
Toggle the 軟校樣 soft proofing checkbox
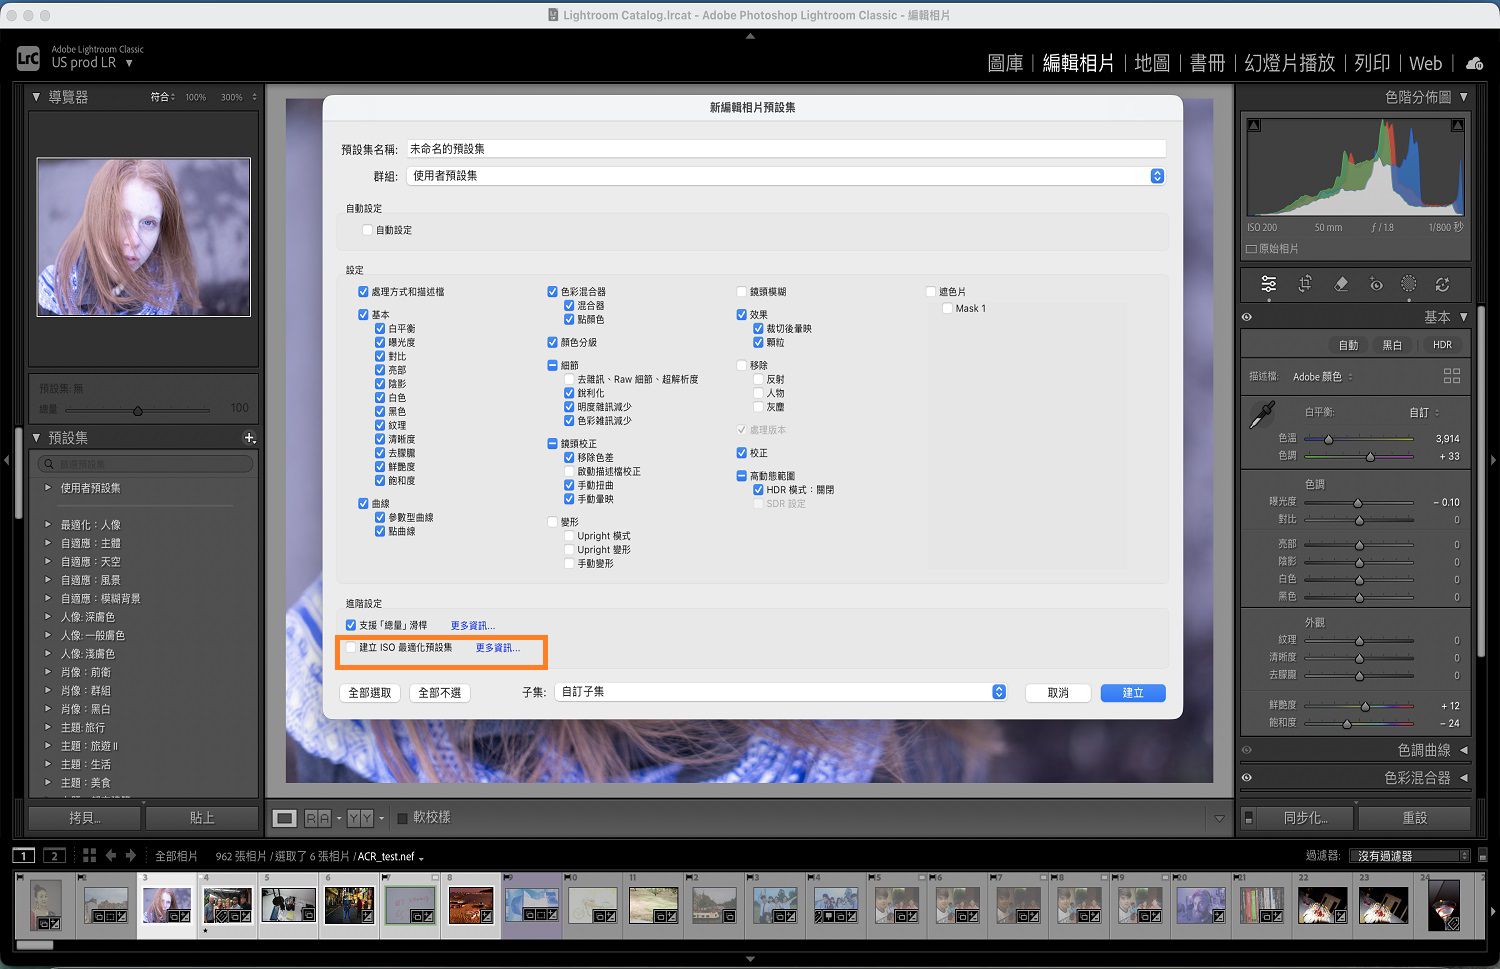[x=403, y=818]
